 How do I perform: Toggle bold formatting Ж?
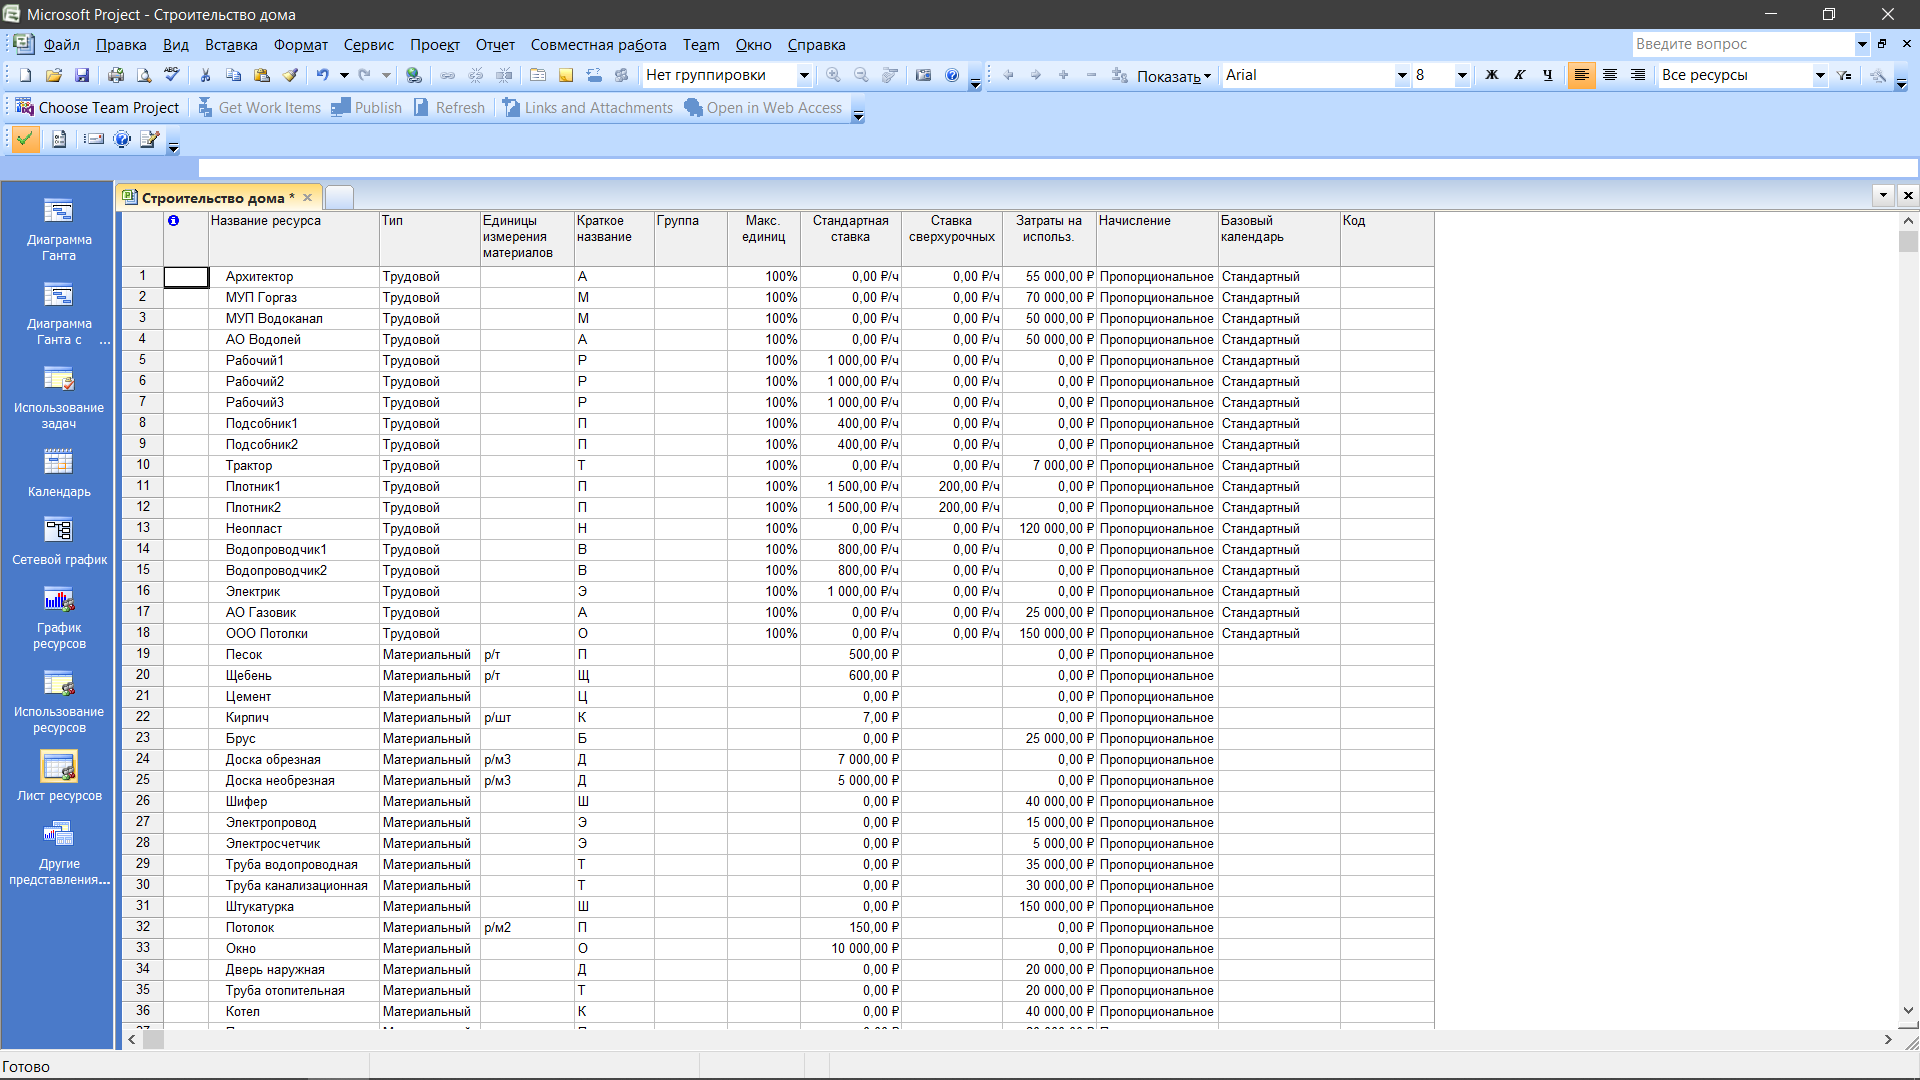(x=1492, y=75)
